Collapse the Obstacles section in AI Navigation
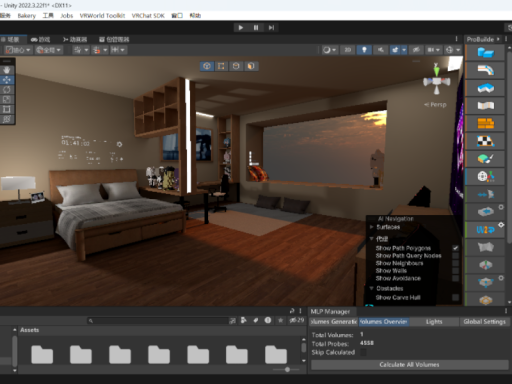This screenshot has height=384, width=512. pyautogui.click(x=372, y=288)
